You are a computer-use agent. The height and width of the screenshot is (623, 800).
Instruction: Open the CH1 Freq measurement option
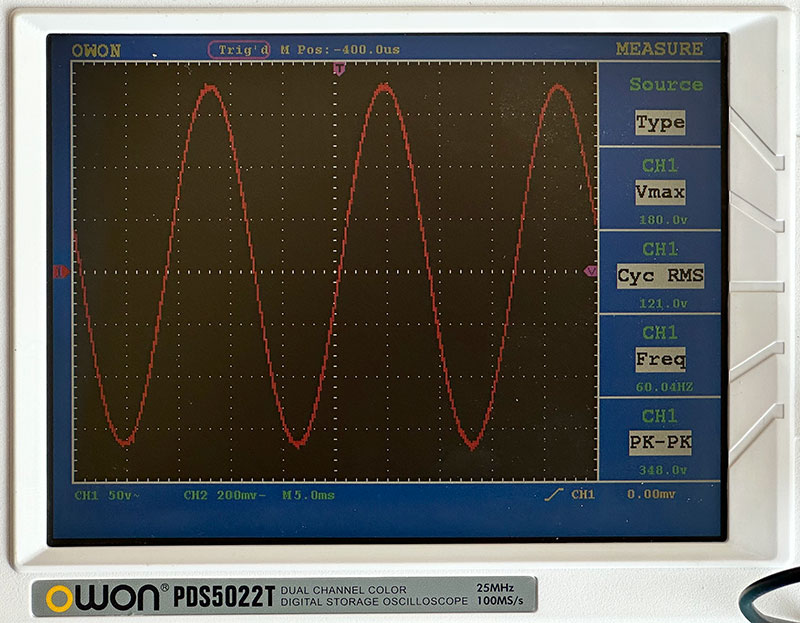(x=660, y=358)
